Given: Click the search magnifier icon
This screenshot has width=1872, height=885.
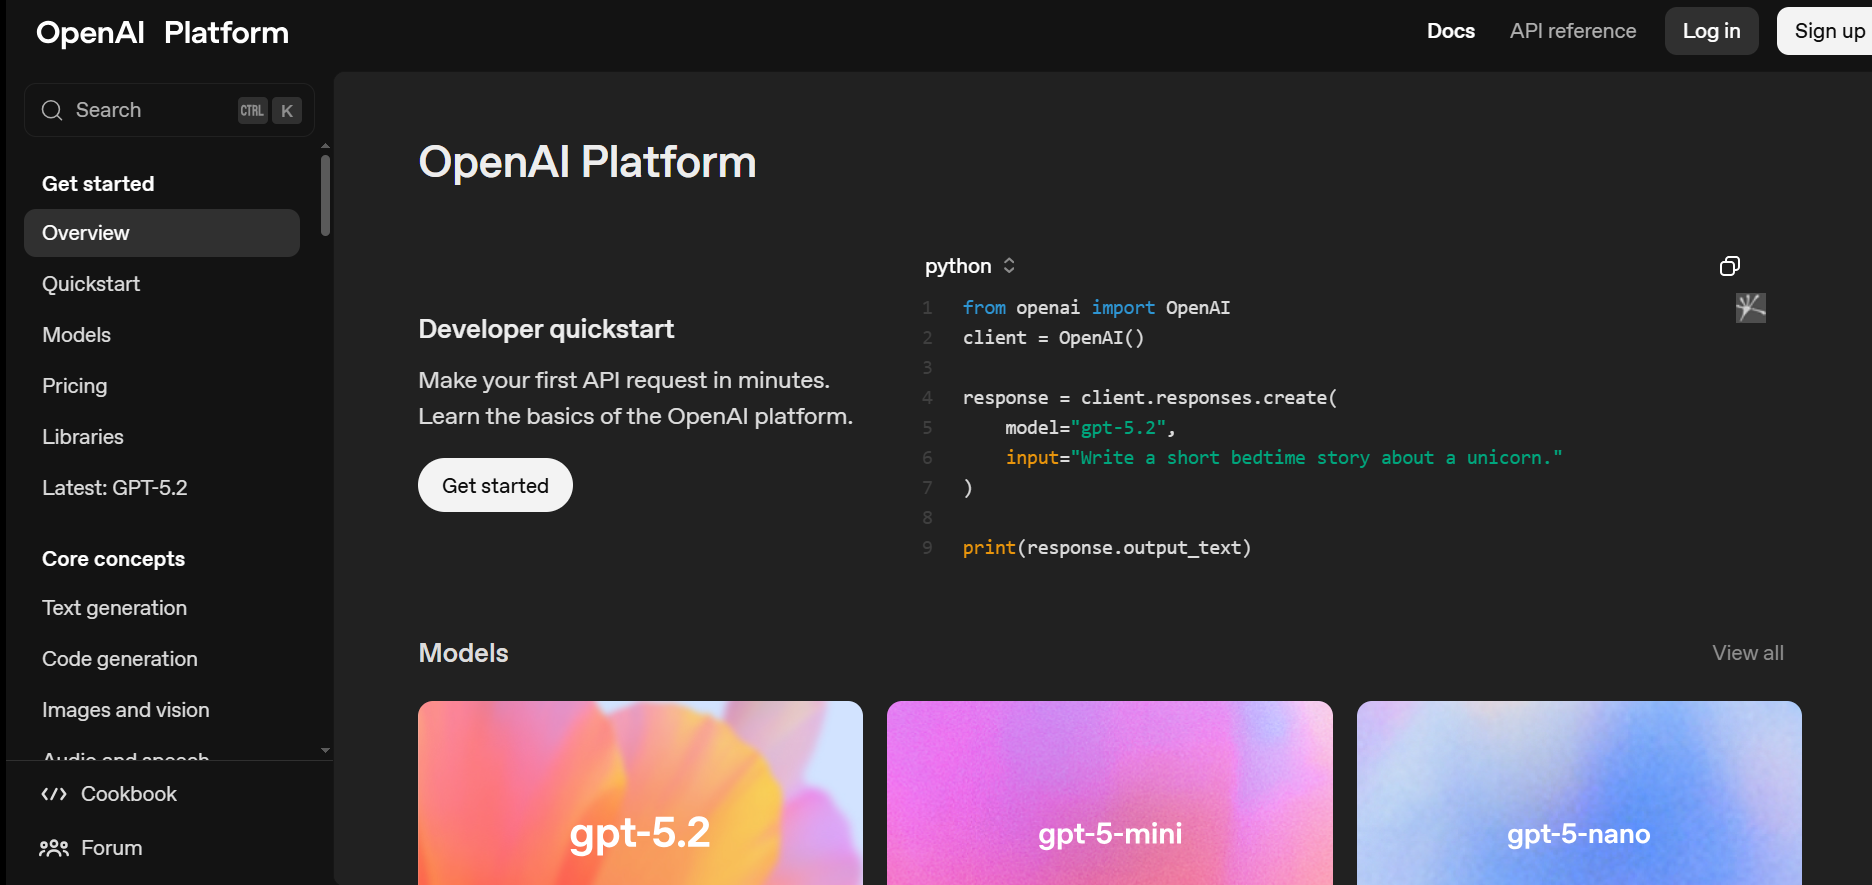Looking at the screenshot, I should click(52, 110).
